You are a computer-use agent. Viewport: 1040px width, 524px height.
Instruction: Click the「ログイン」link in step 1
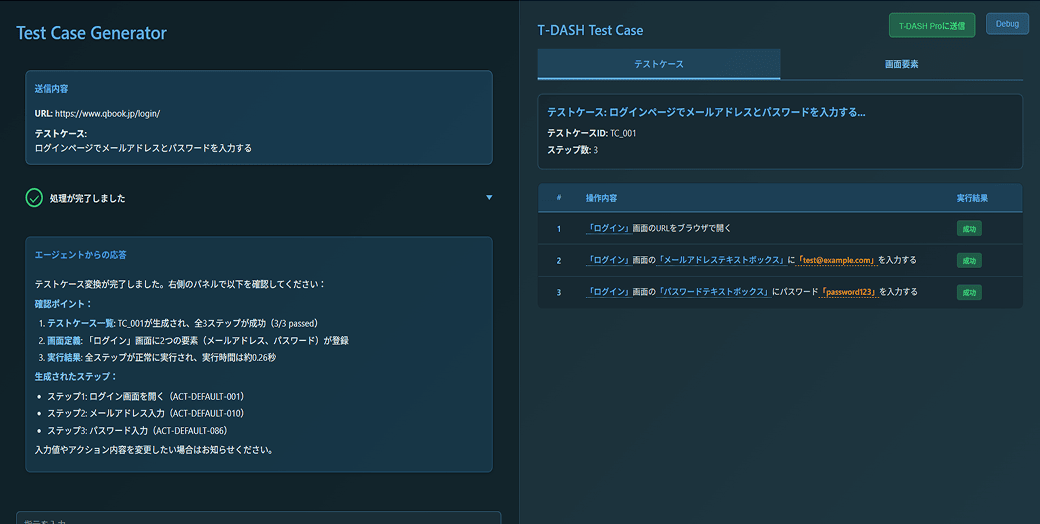(x=609, y=228)
